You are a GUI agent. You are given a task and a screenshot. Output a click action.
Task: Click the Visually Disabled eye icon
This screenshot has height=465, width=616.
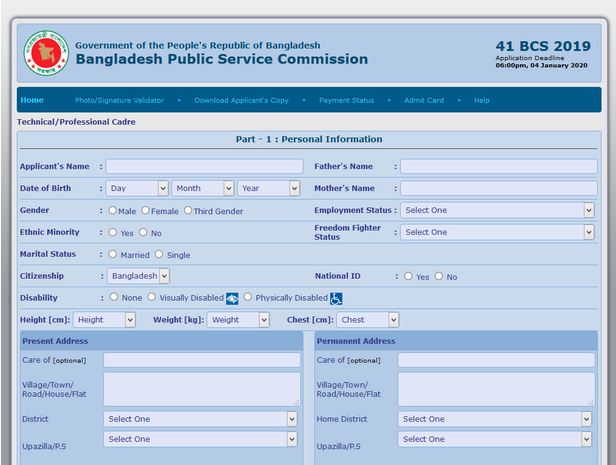point(232,298)
